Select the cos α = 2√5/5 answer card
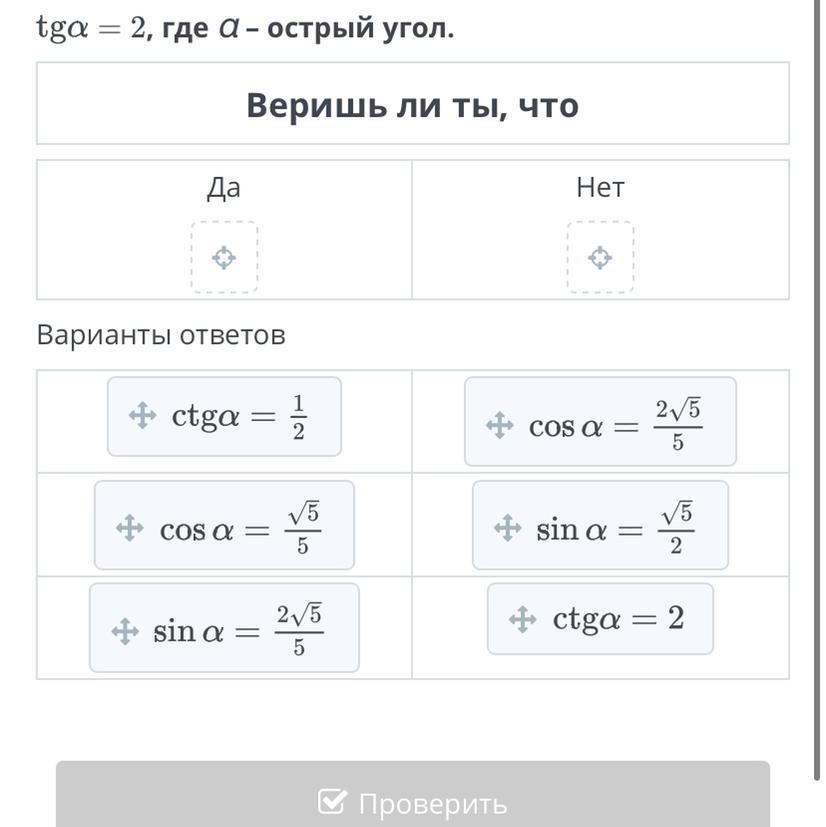826x827 pixels. pos(615,422)
